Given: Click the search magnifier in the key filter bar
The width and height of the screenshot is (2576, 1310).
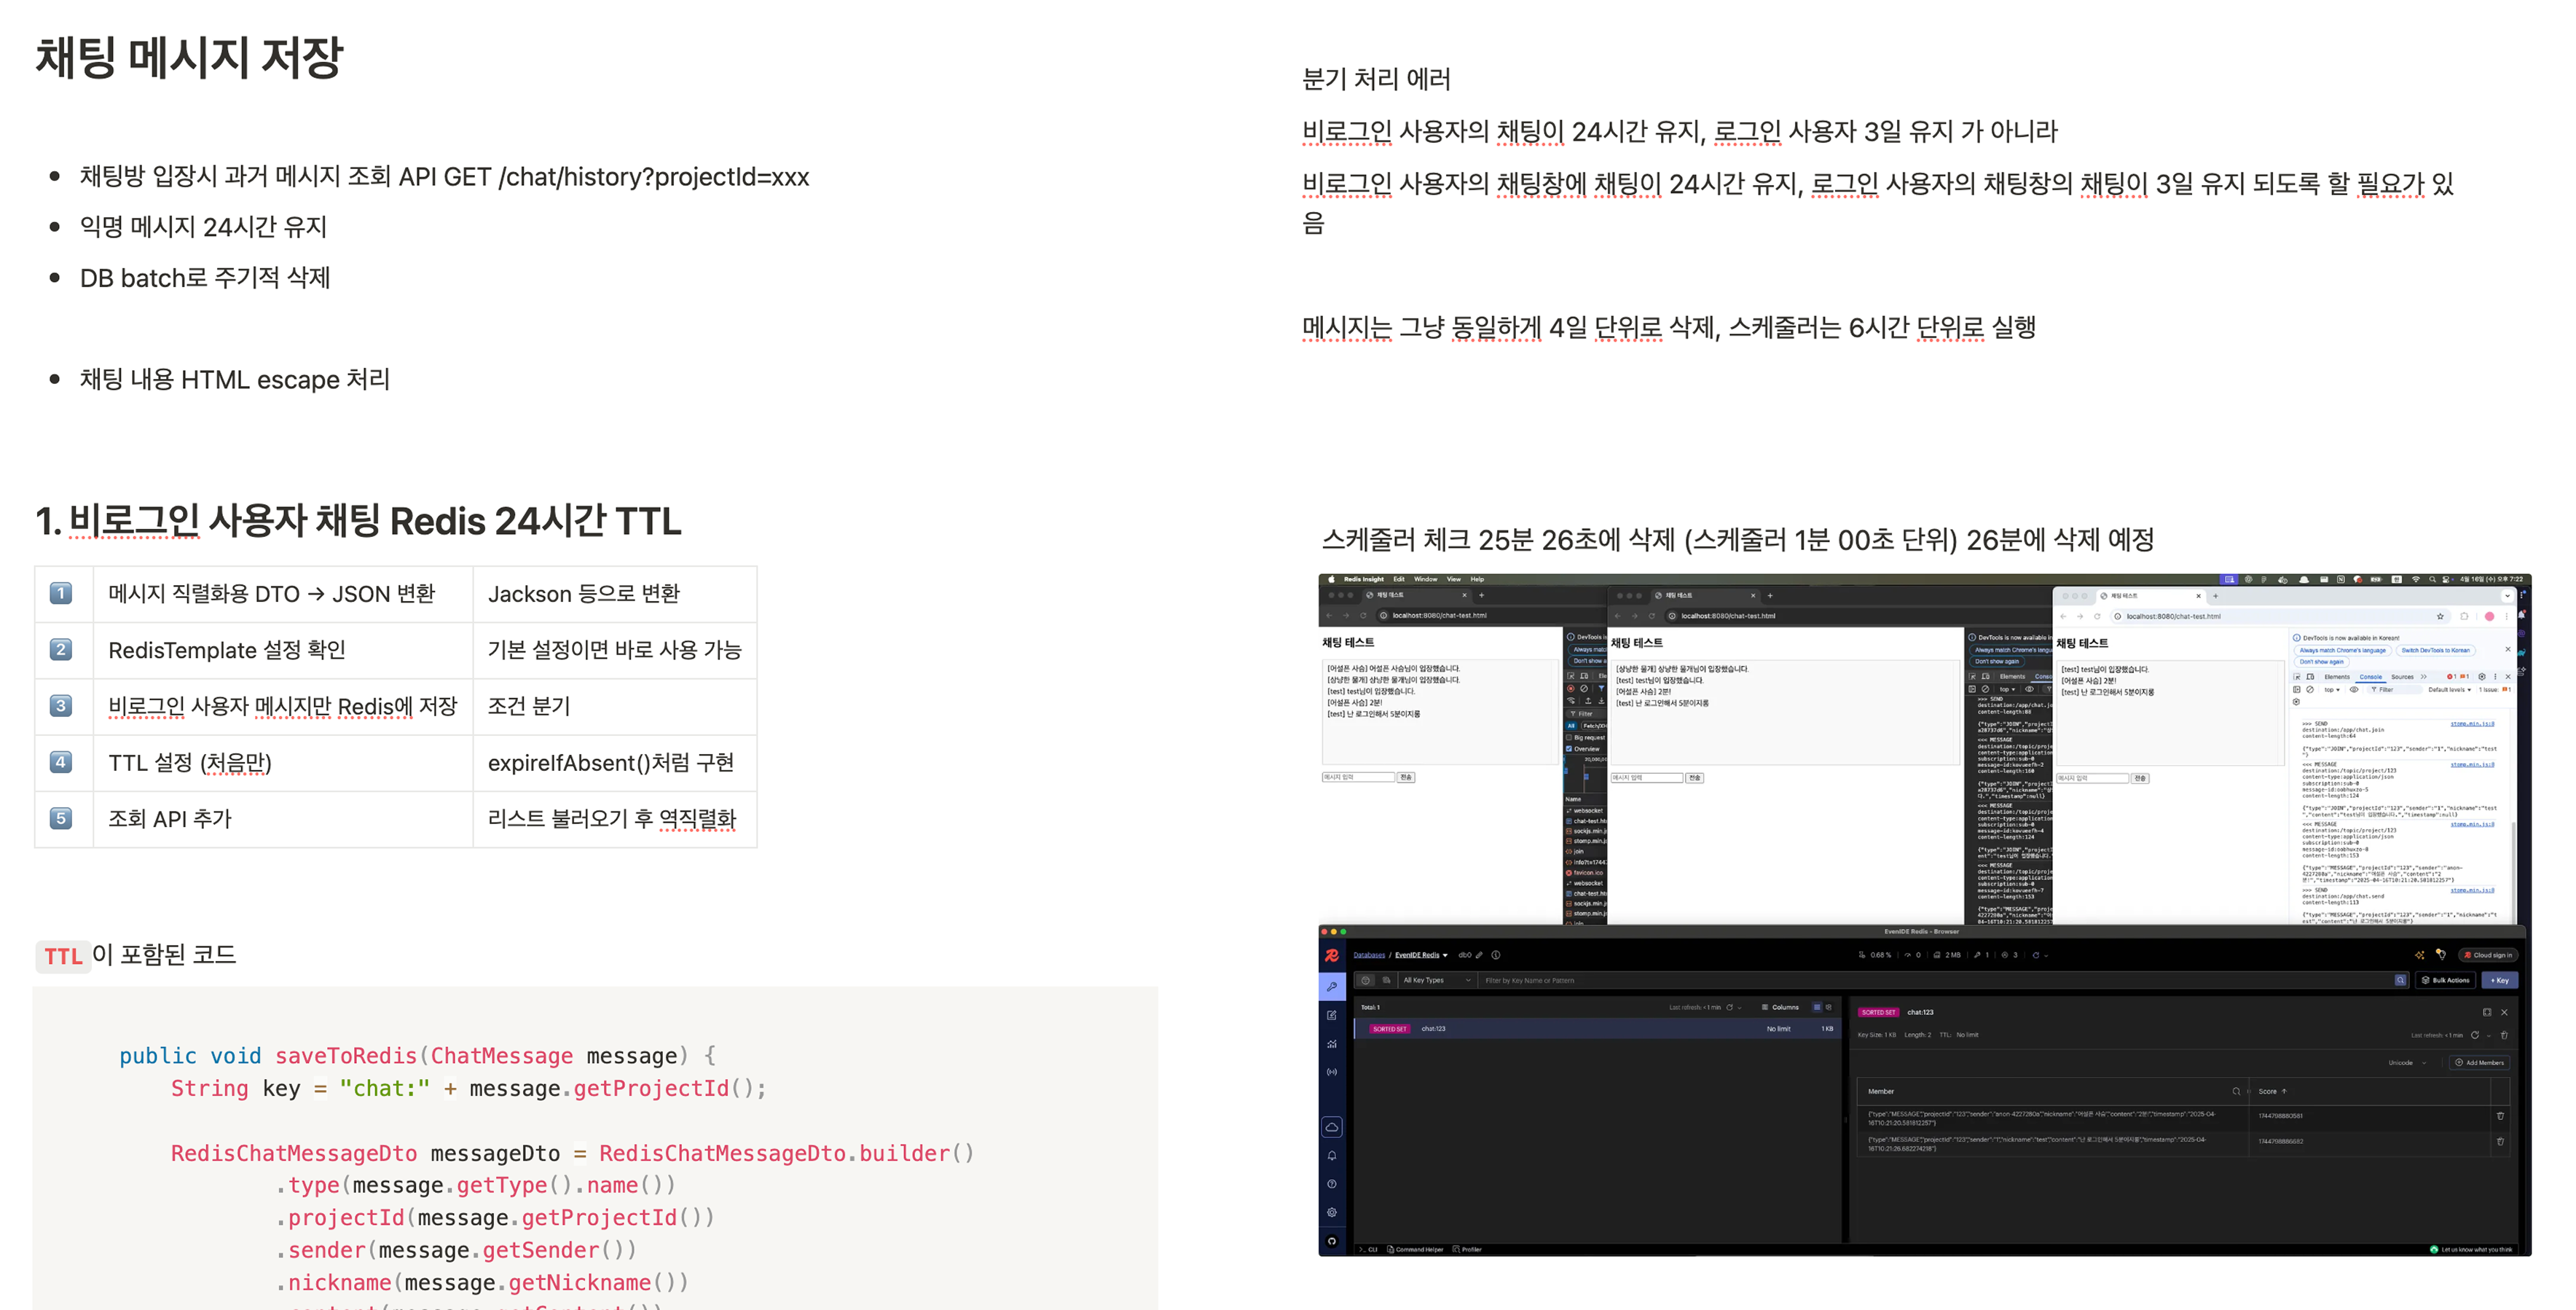Looking at the screenshot, I should [x=2400, y=980].
